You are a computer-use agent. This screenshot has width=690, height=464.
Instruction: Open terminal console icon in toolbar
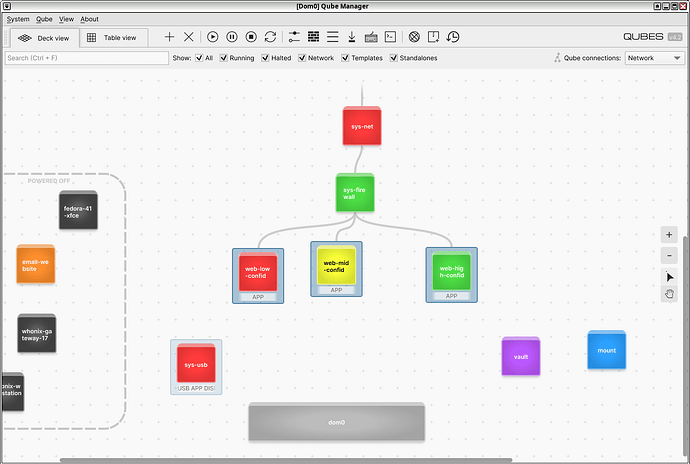click(x=390, y=37)
